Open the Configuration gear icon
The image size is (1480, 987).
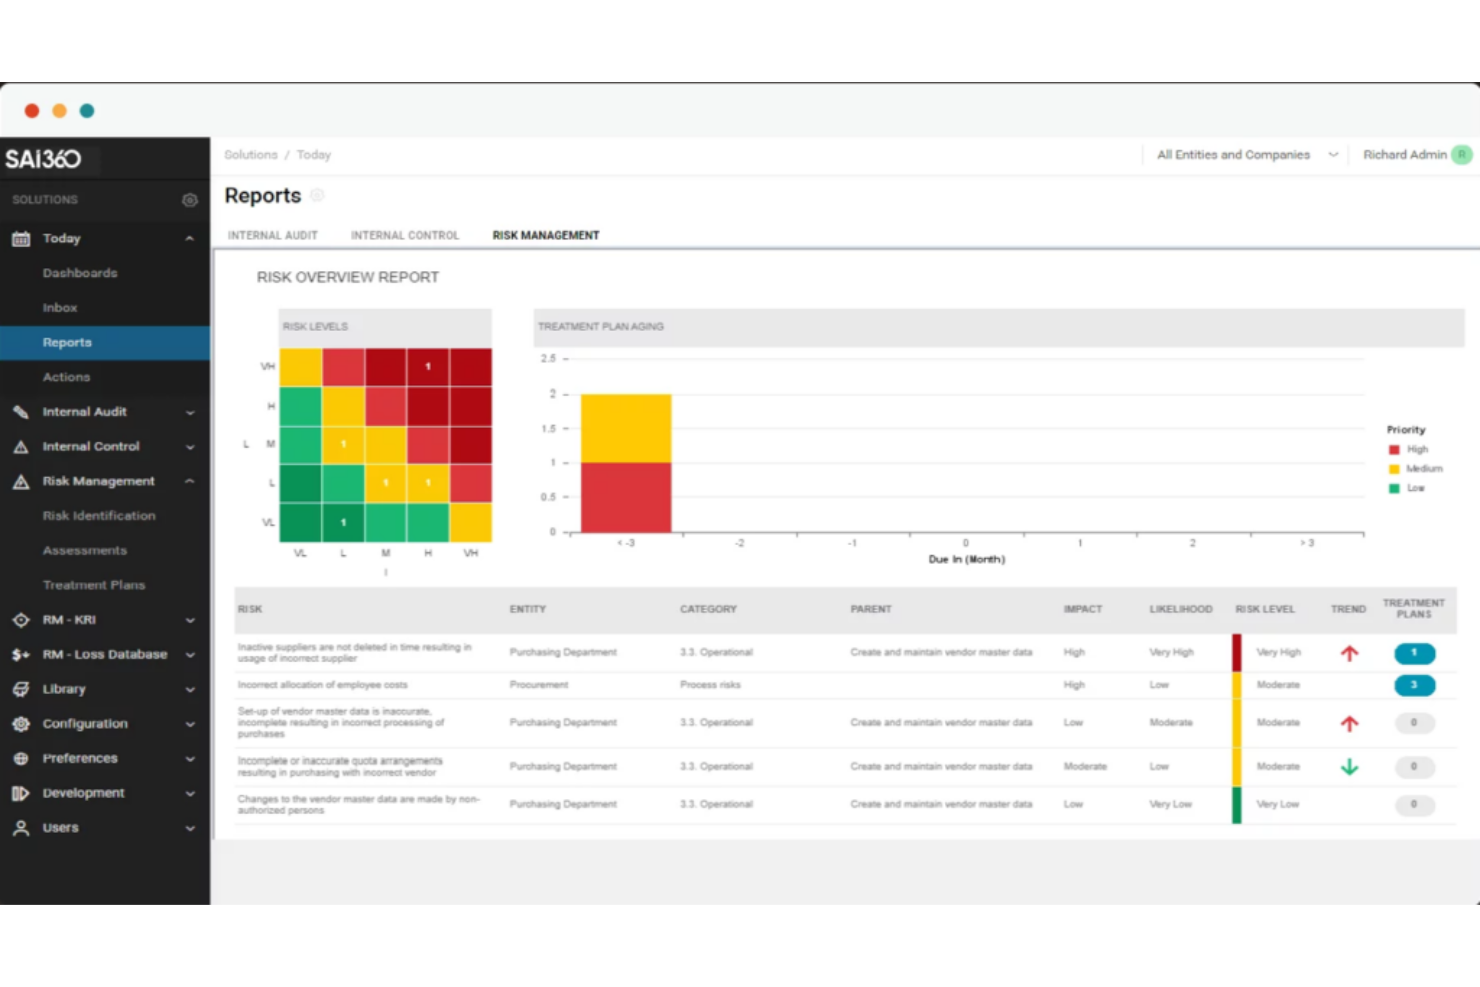coord(21,723)
